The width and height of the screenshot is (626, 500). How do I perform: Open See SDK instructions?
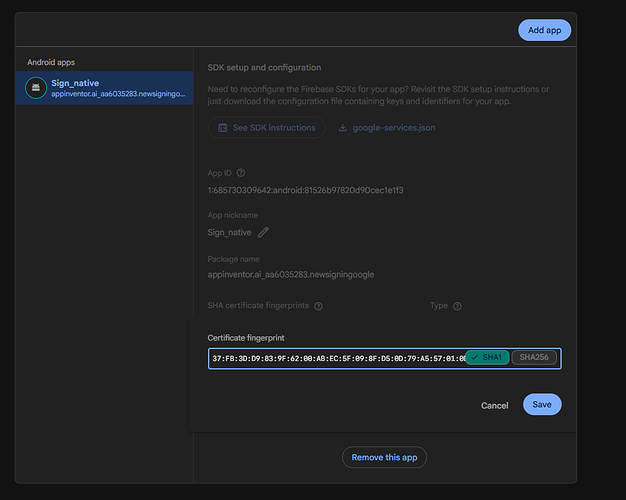click(266, 128)
